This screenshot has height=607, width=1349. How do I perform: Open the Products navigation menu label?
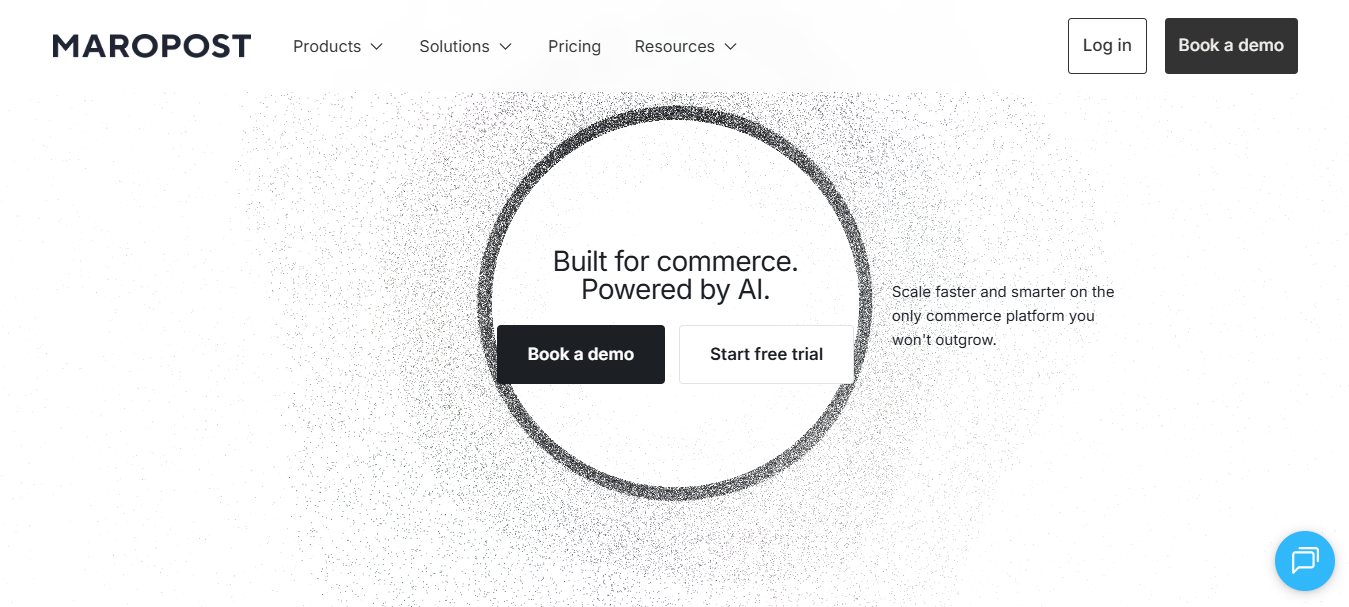click(x=327, y=46)
